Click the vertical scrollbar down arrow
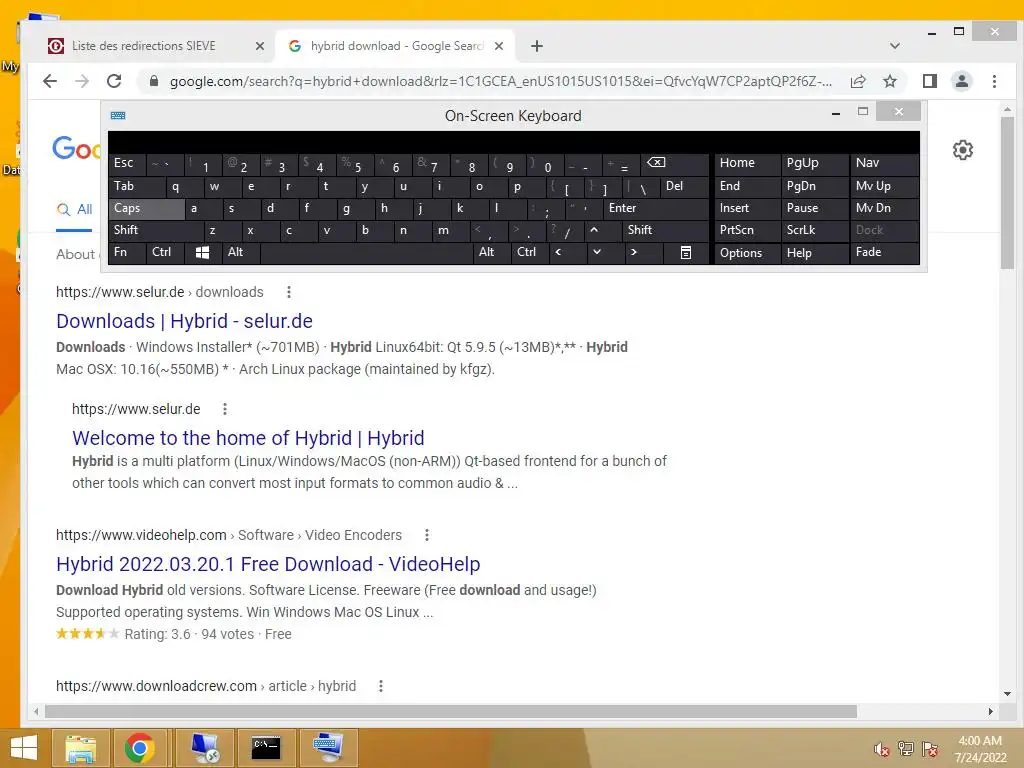Viewport: 1024px width, 768px height. point(1008,694)
